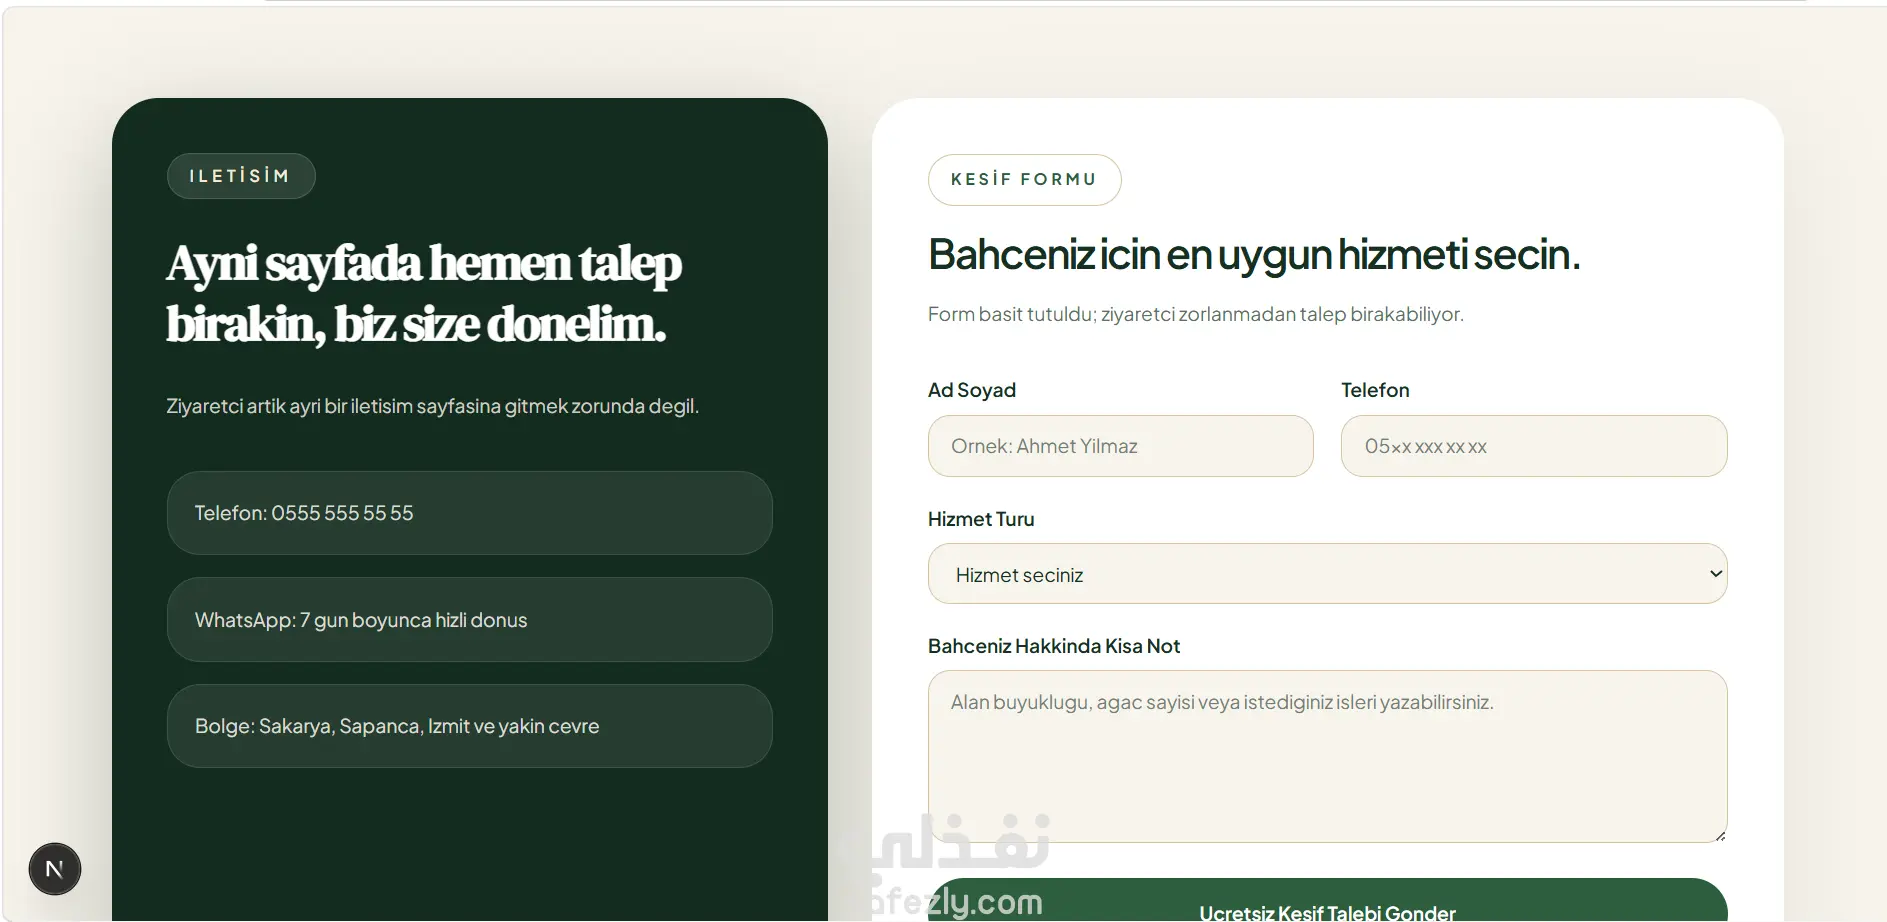Click the 'Hizmet Turu' label
Screen dimensions: 1887x922
[x=981, y=519]
